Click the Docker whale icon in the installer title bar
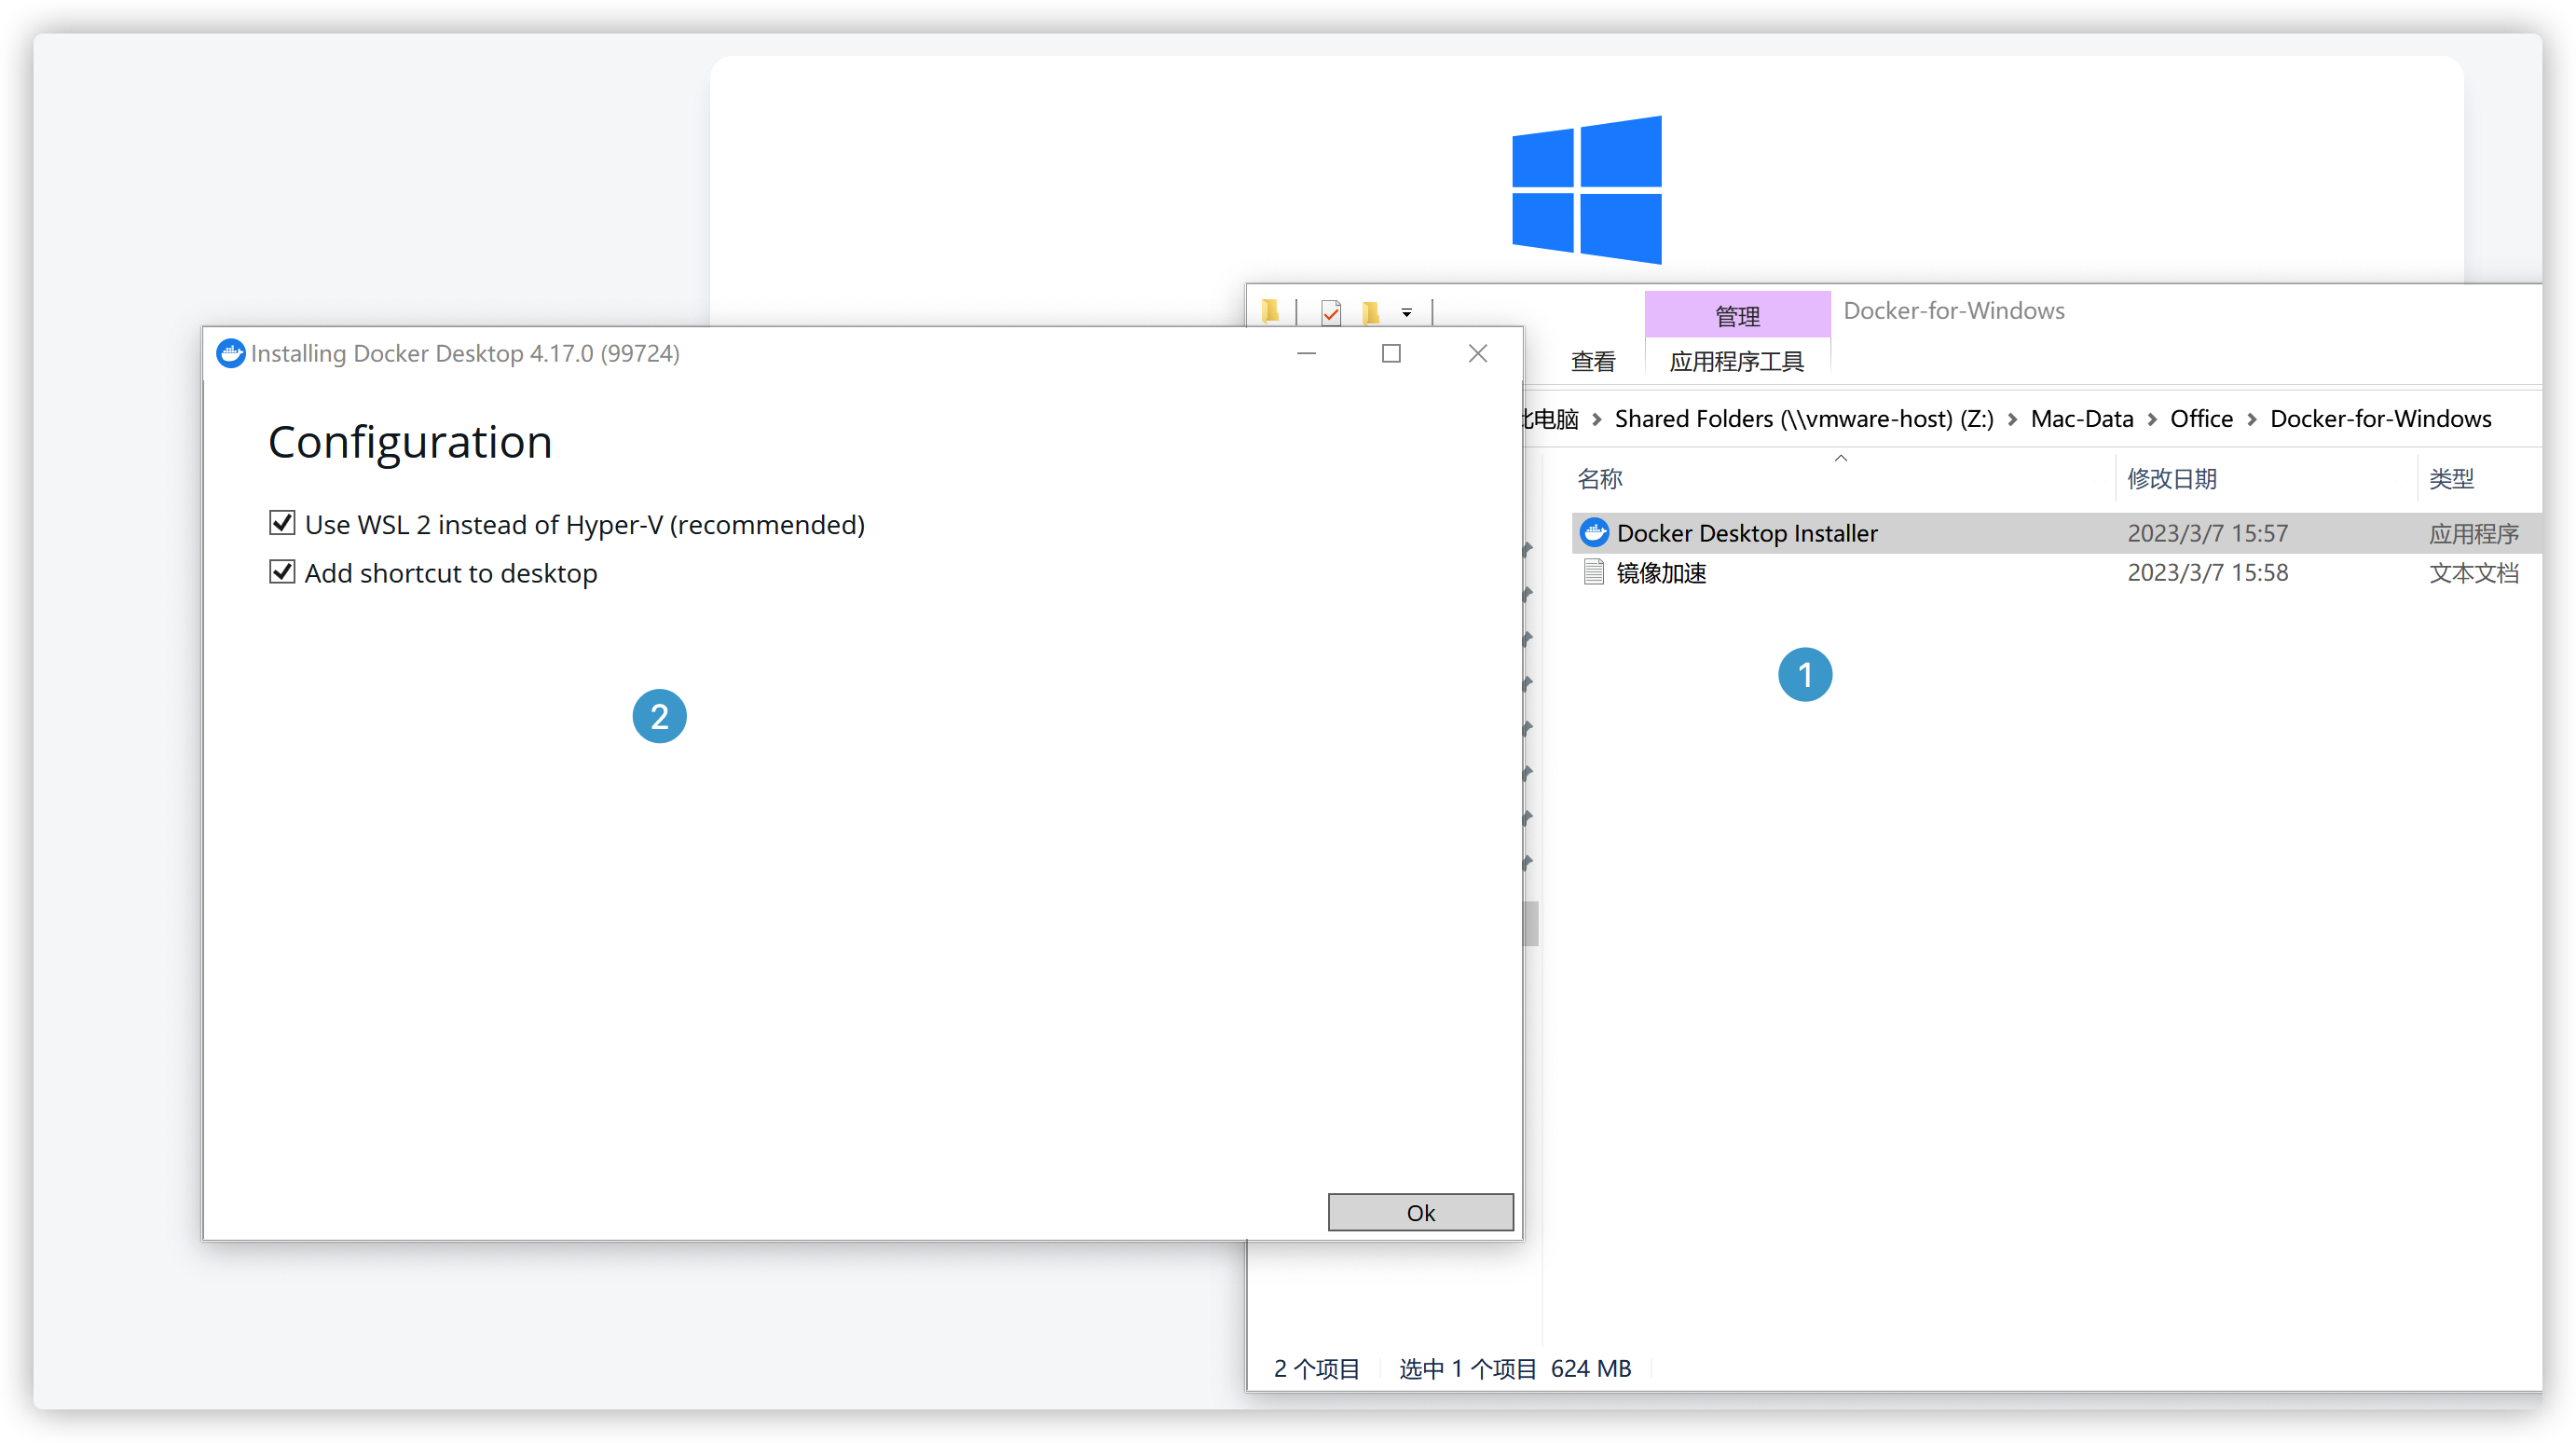Screen dimensions: 2576x1443 [x=231, y=353]
